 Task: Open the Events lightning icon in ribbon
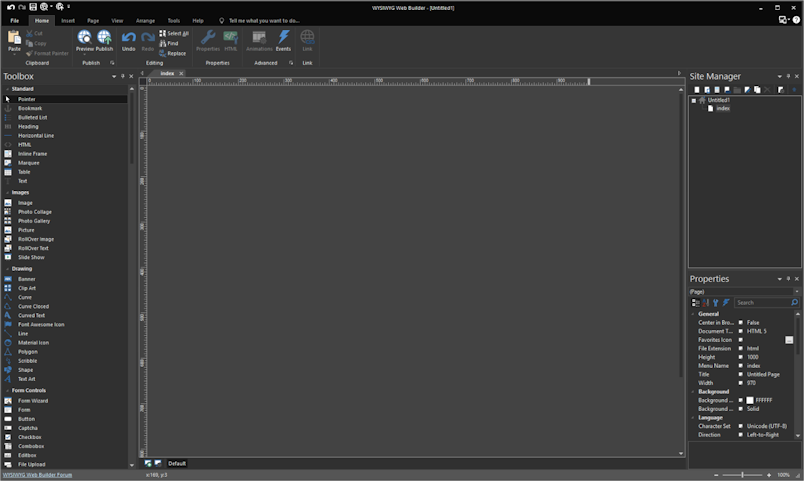point(284,37)
